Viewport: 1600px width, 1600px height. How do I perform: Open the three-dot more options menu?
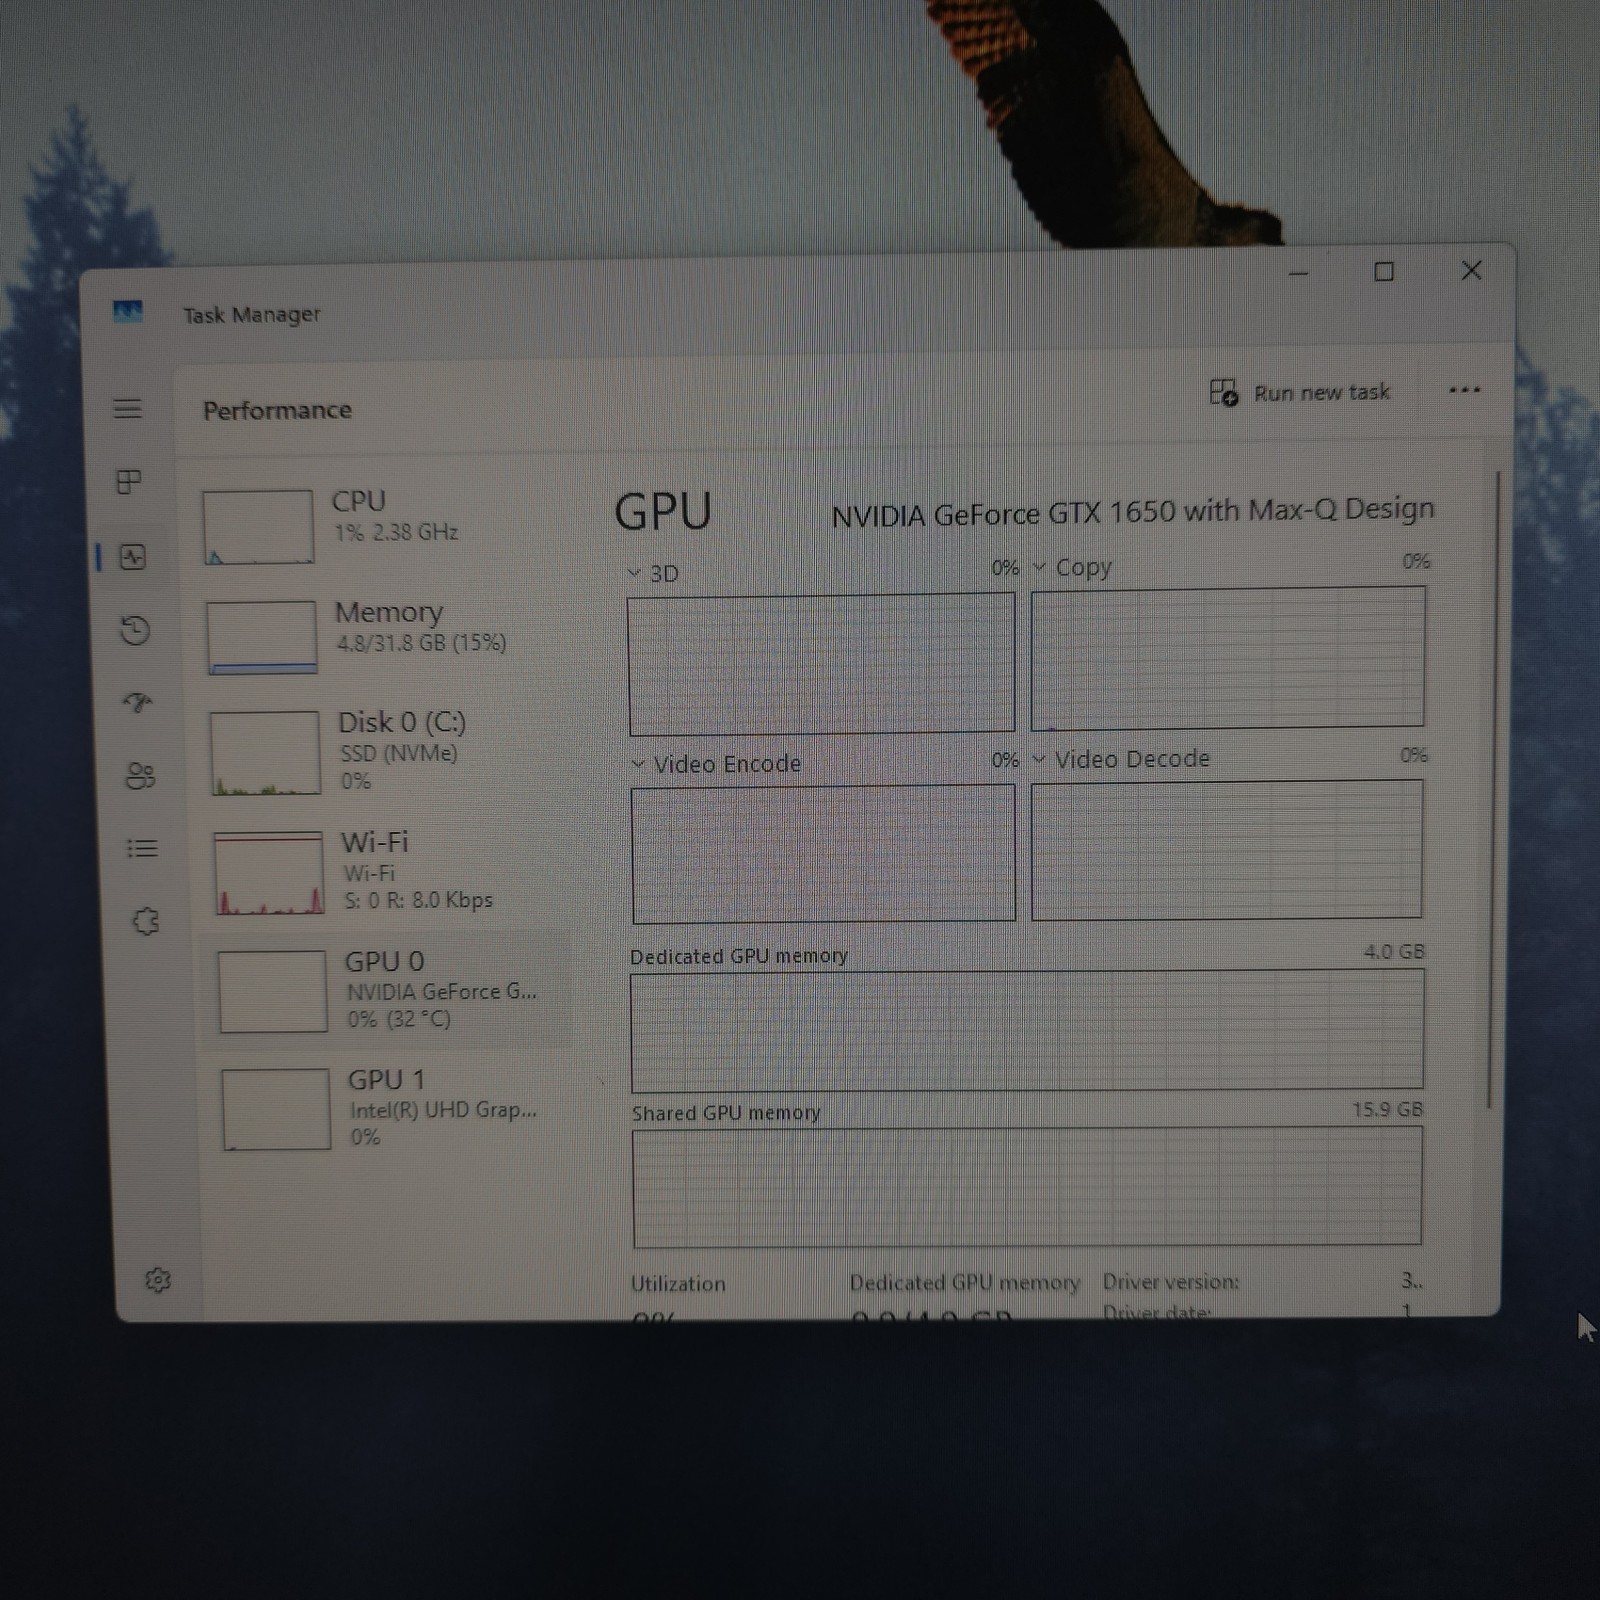click(x=1465, y=391)
